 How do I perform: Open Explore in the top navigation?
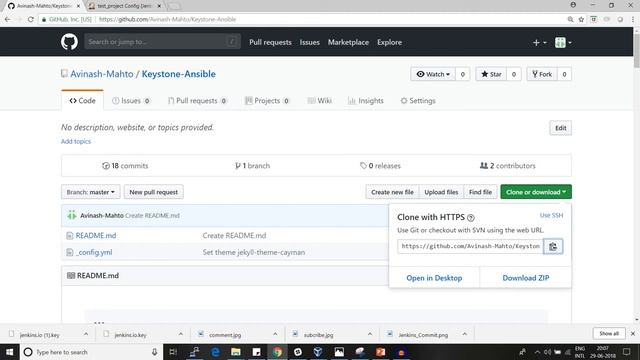pyautogui.click(x=389, y=42)
